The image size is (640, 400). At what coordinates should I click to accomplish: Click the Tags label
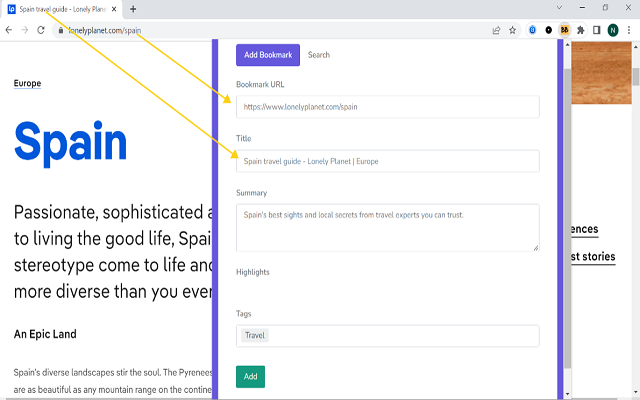point(243,314)
